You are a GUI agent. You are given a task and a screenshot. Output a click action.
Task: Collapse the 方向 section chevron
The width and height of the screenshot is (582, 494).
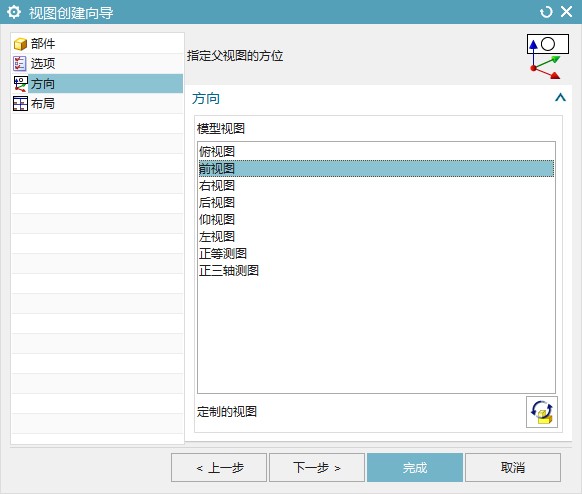(x=560, y=98)
